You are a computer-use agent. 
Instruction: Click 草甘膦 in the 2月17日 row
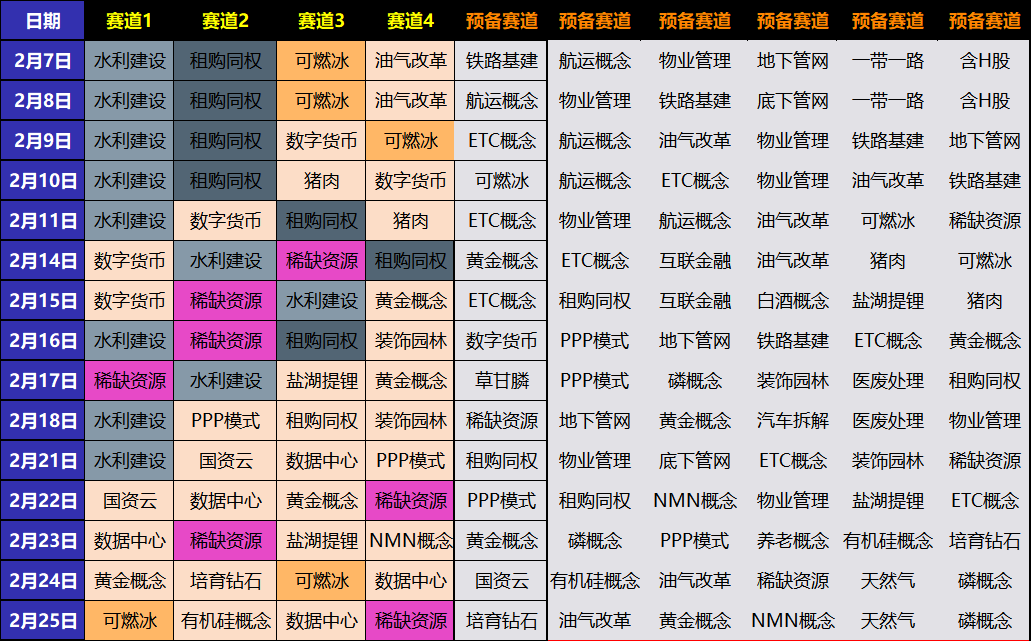501,381
